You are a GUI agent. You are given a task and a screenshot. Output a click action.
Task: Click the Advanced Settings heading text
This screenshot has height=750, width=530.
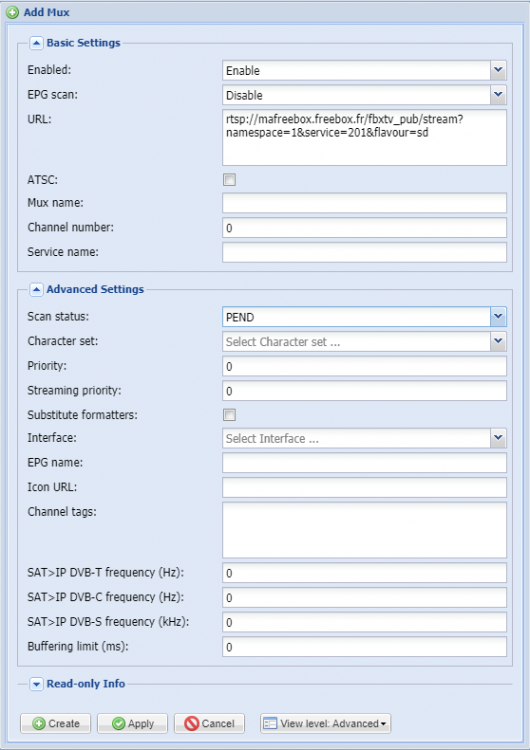tap(95, 289)
